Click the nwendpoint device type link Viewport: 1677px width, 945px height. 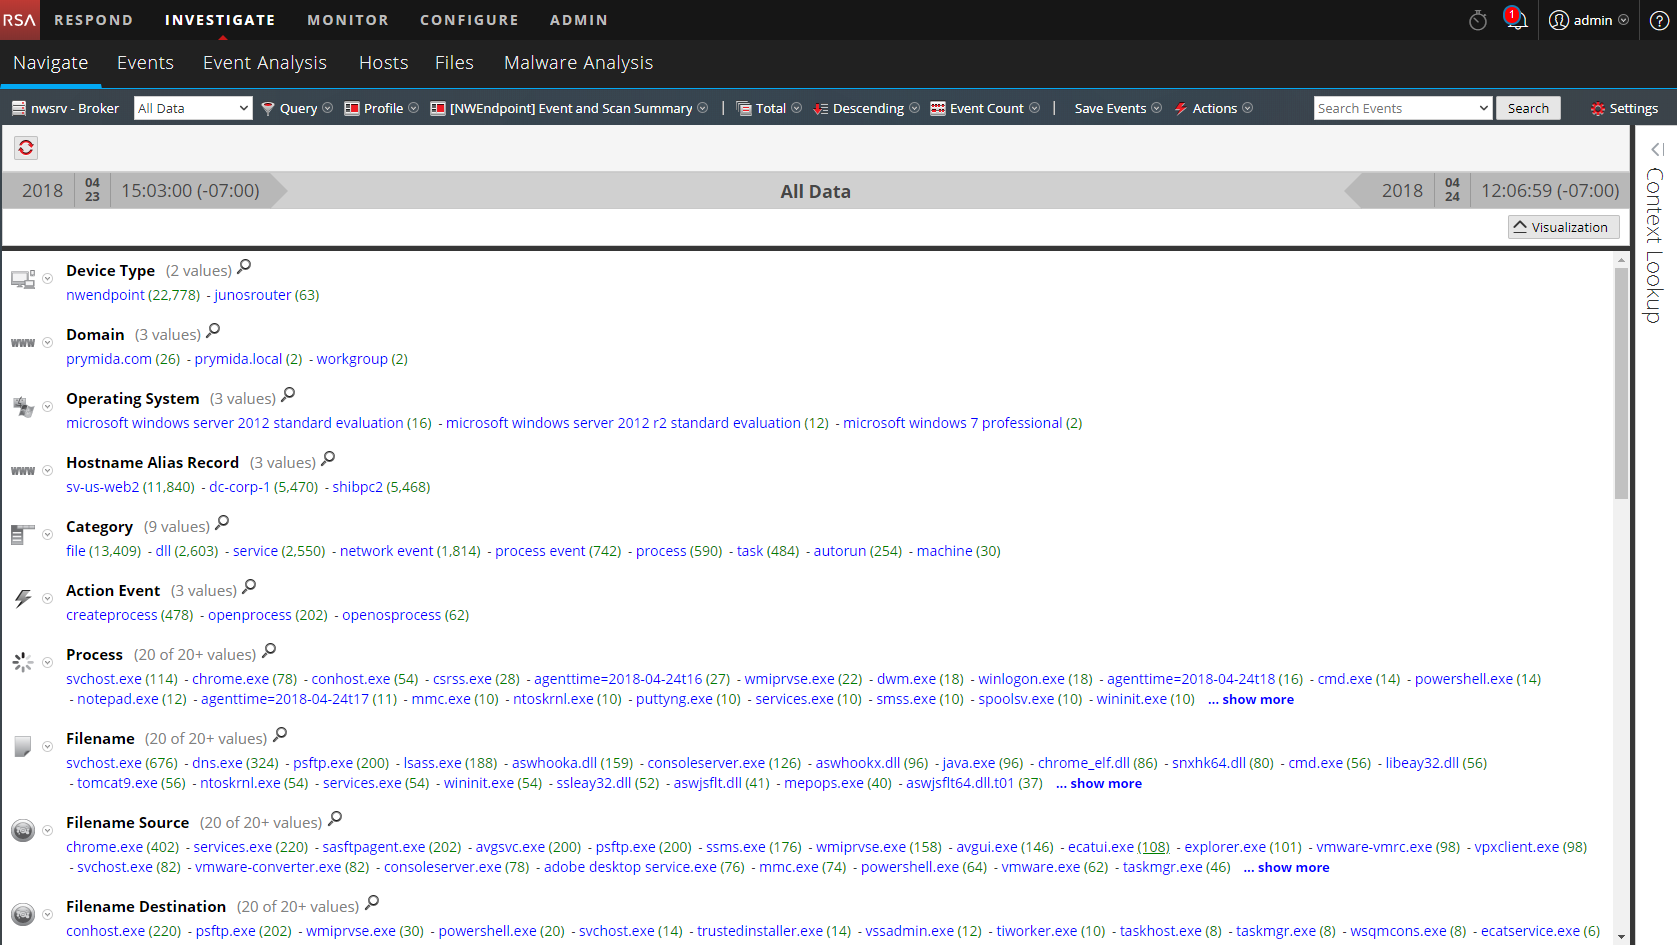pos(105,295)
